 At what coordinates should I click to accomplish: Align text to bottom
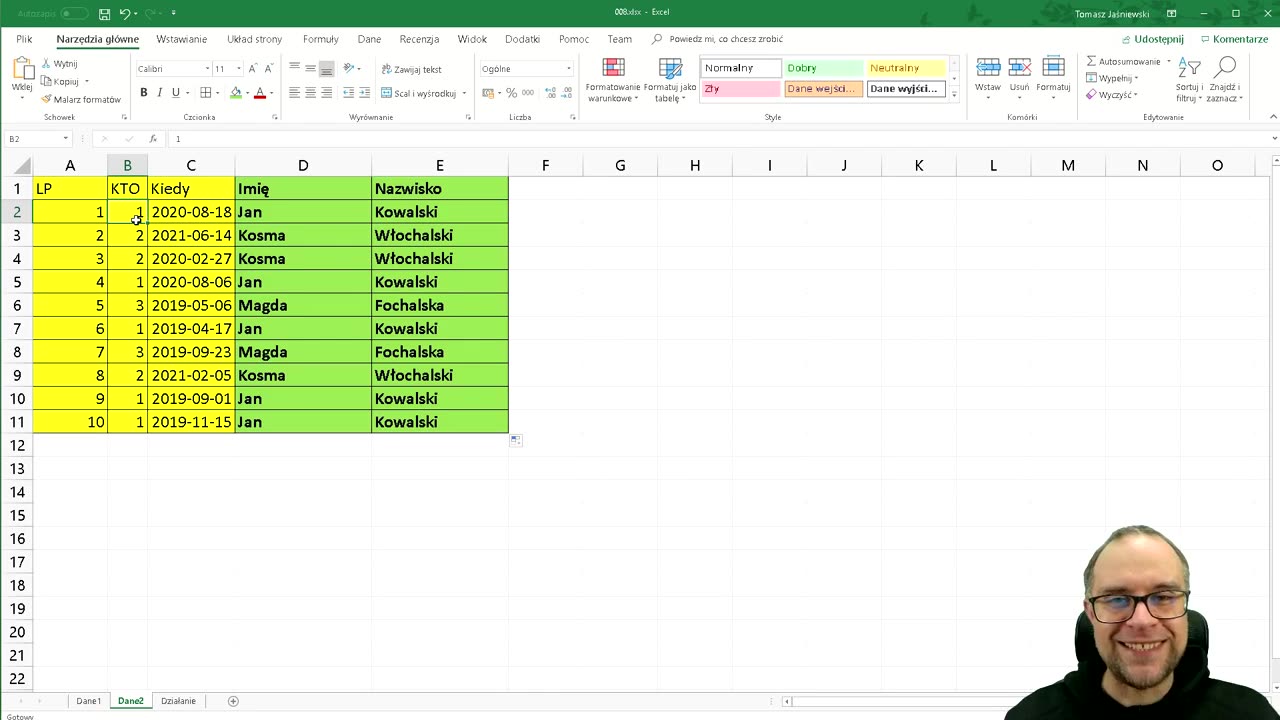326,68
